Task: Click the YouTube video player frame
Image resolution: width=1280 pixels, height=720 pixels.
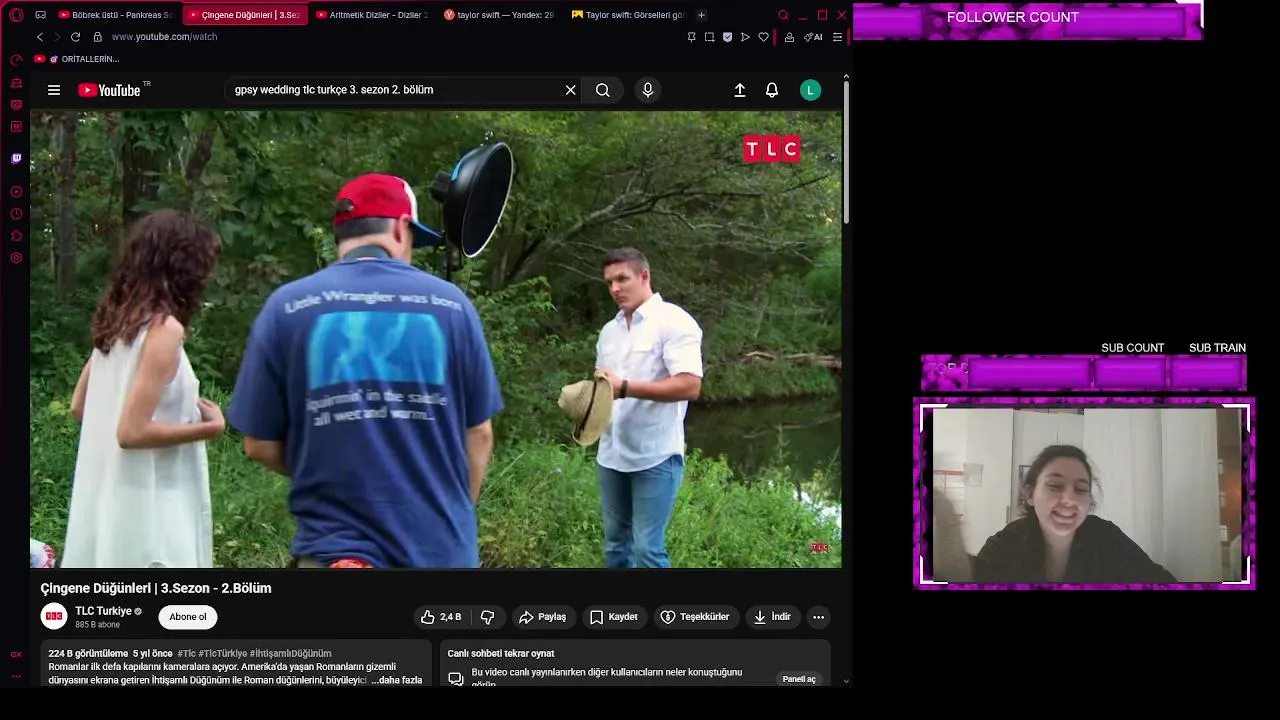Action: [x=436, y=339]
